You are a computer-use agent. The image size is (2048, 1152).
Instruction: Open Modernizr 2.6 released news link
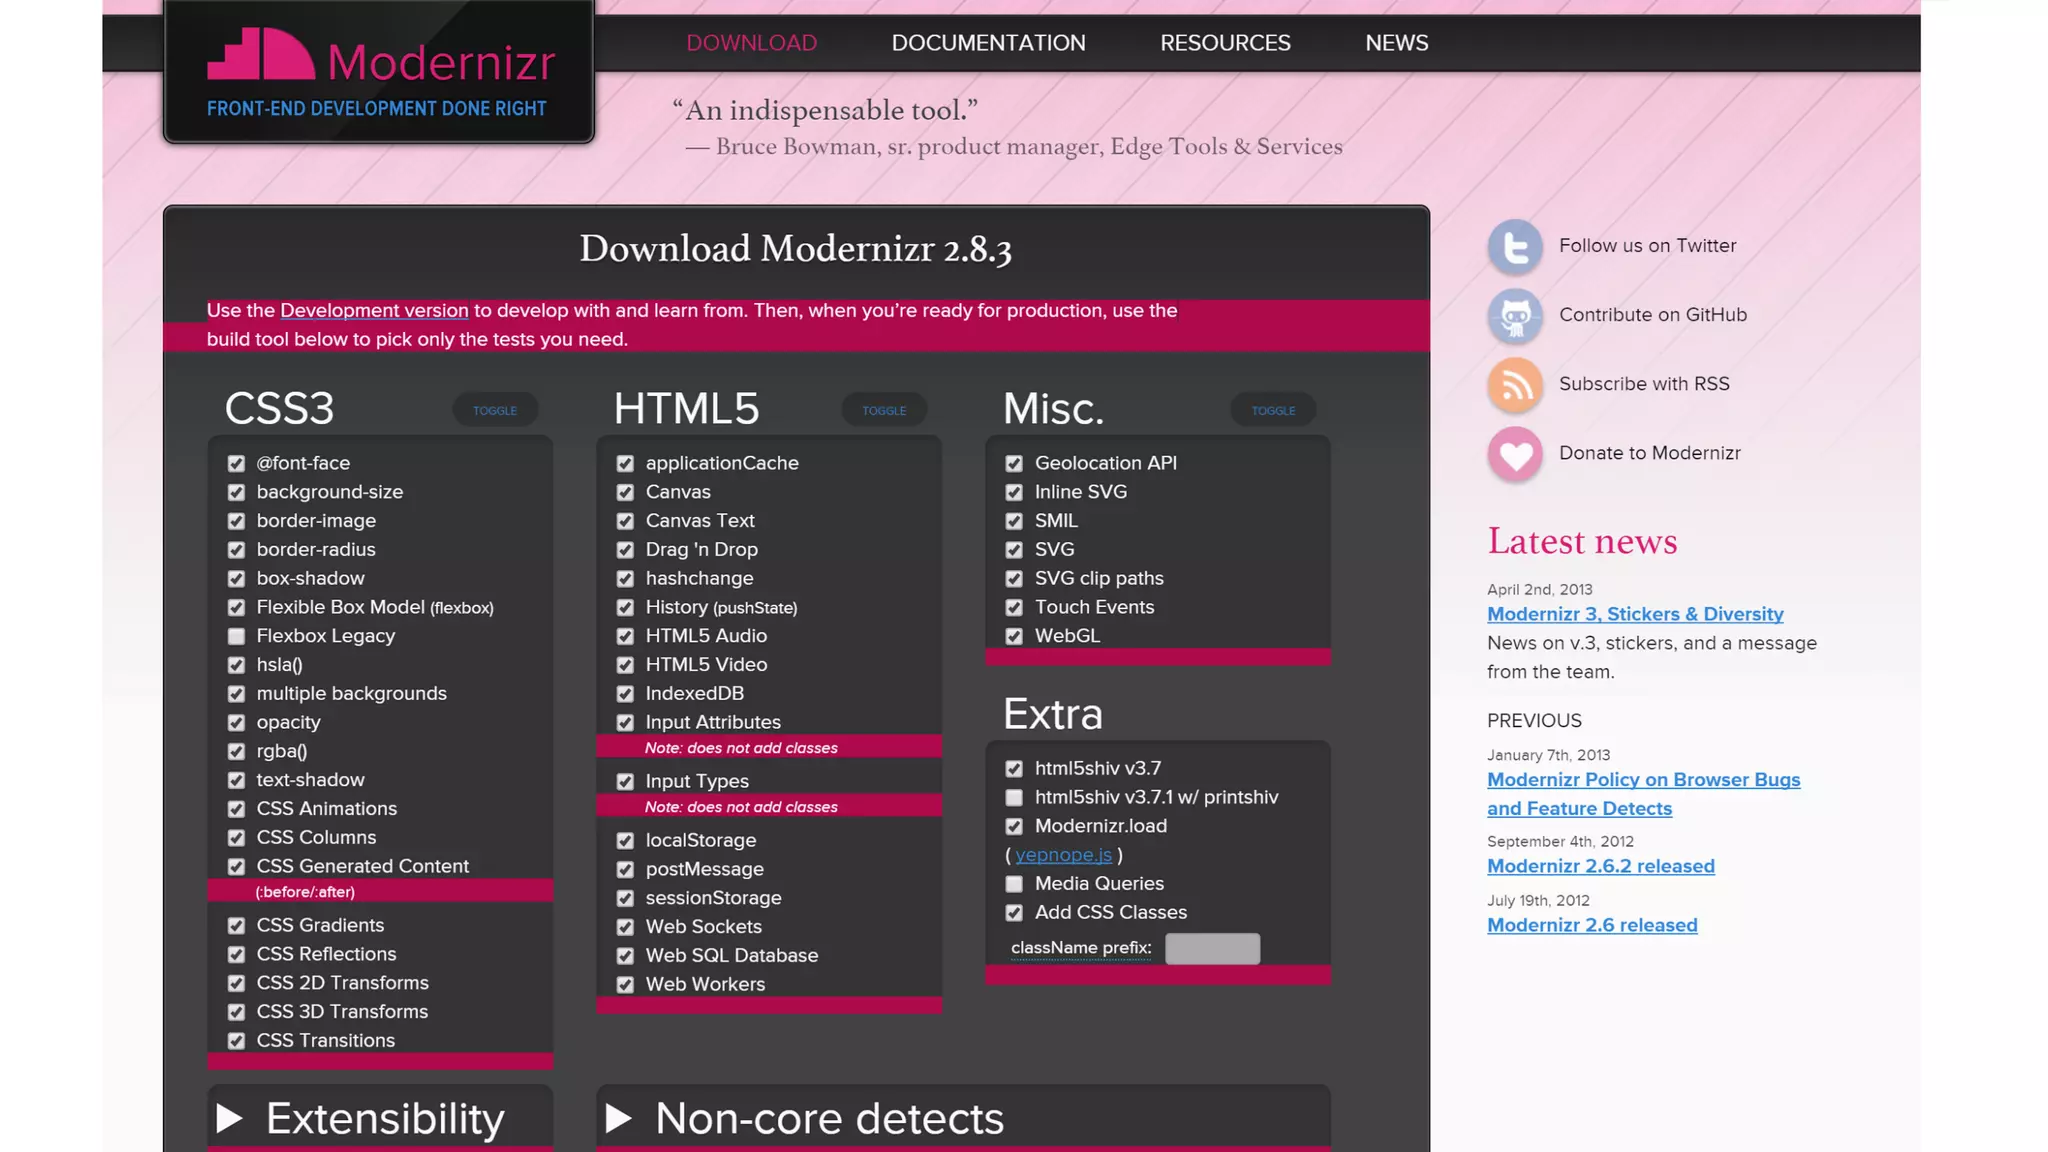click(1592, 925)
